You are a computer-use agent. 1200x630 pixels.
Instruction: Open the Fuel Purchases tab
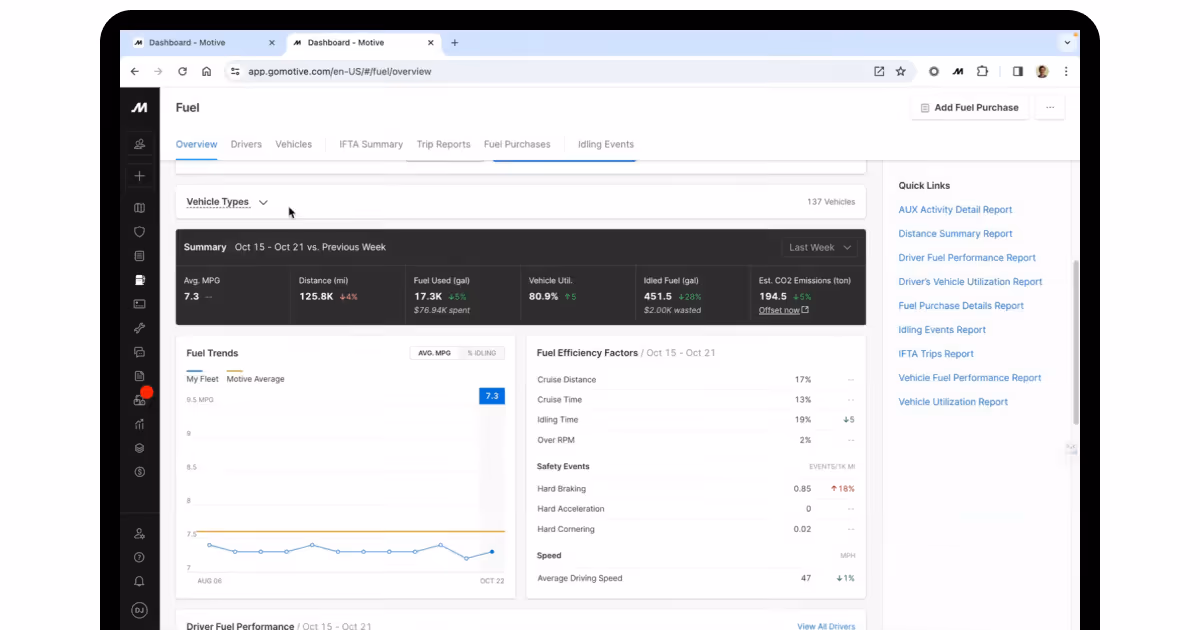[x=517, y=144]
